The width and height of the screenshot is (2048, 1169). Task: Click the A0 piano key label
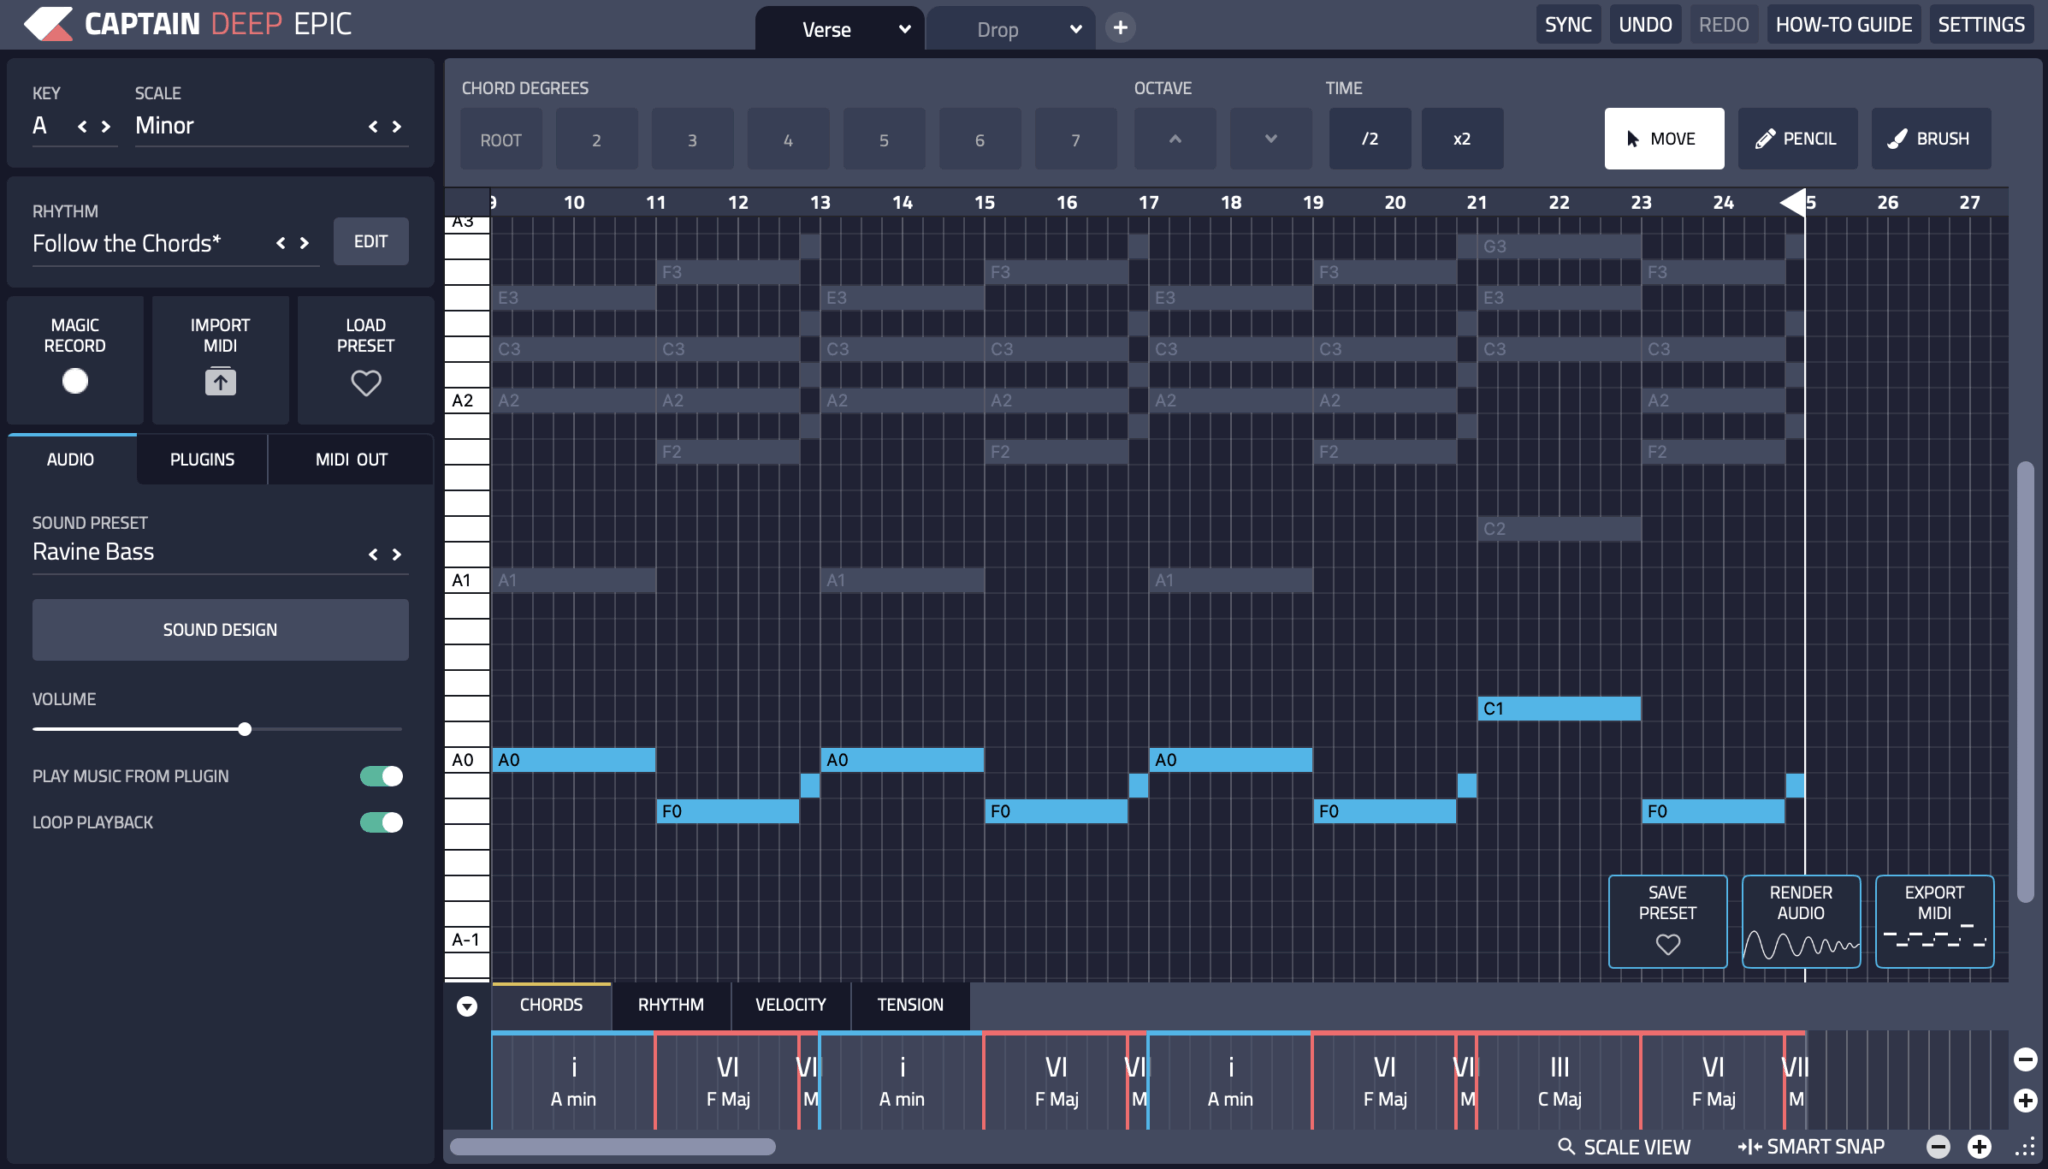466,760
